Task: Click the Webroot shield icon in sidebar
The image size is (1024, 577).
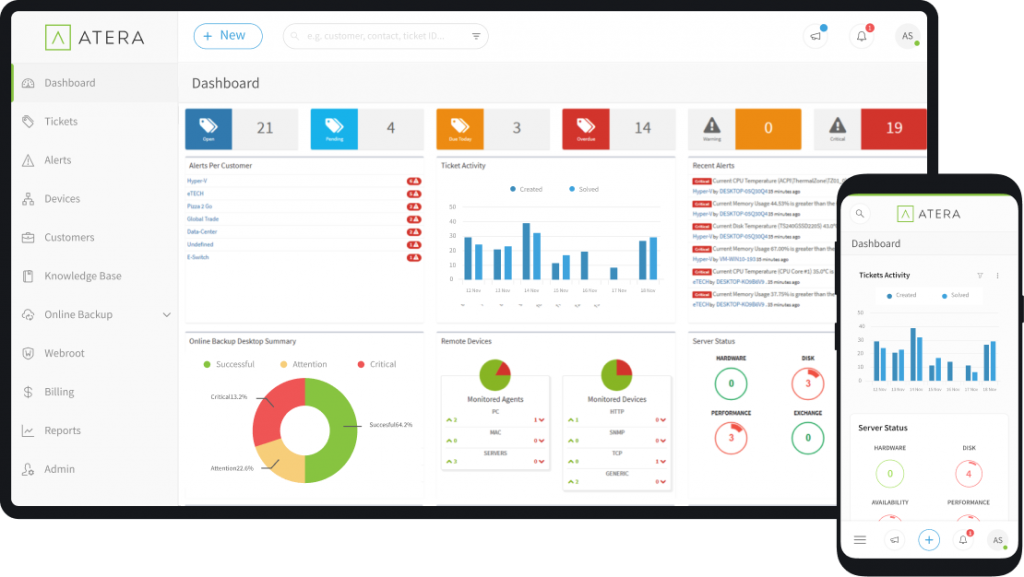Action: (x=28, y=353)
